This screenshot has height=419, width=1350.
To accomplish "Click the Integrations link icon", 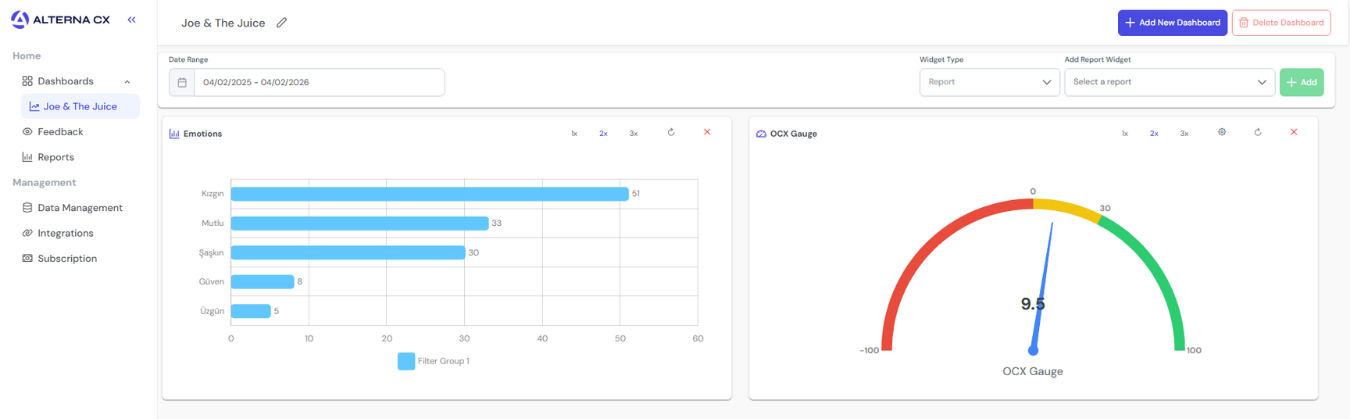I will click(x=28, y=233).
